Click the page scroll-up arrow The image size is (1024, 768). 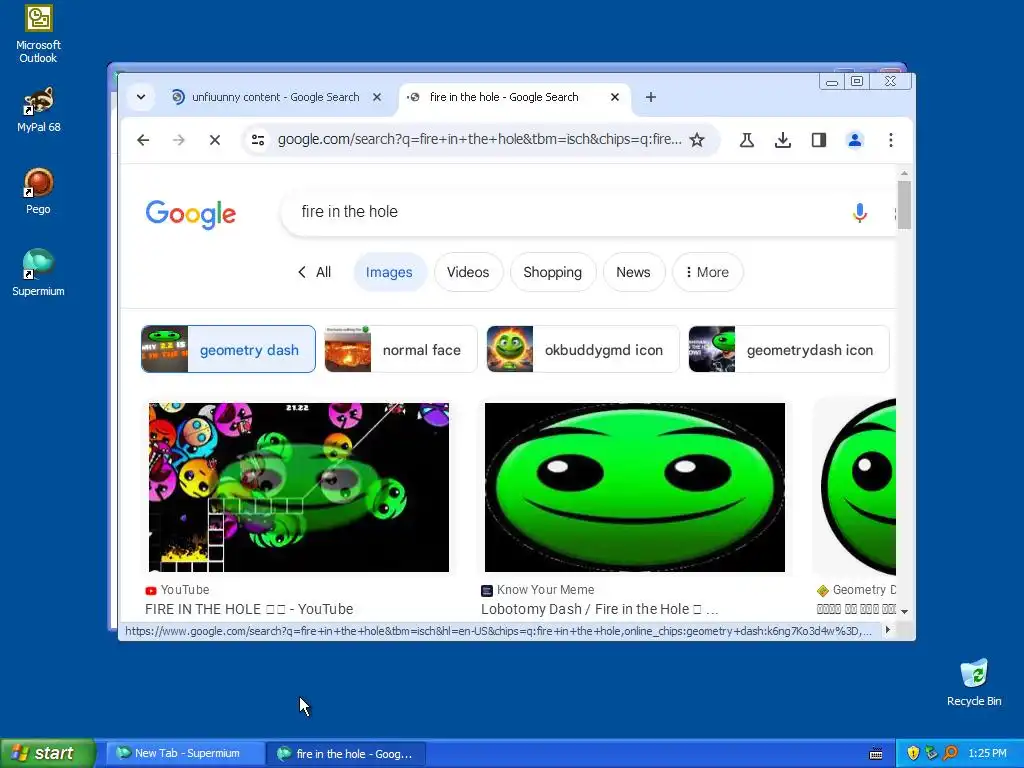click(x=904, y=174)
